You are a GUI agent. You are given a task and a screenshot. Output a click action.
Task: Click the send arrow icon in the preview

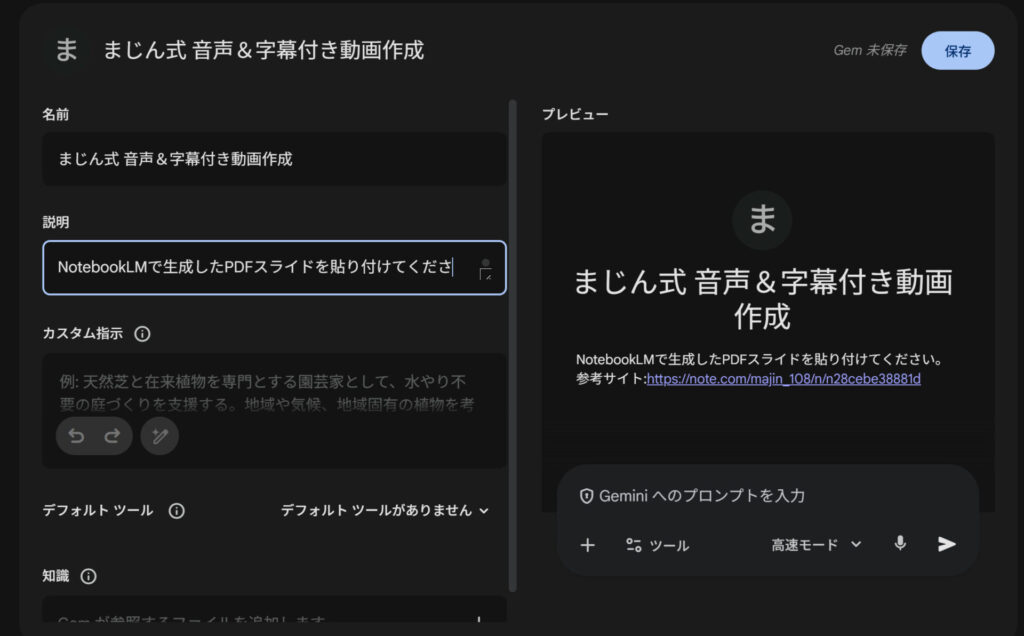(x=945, y=544)
